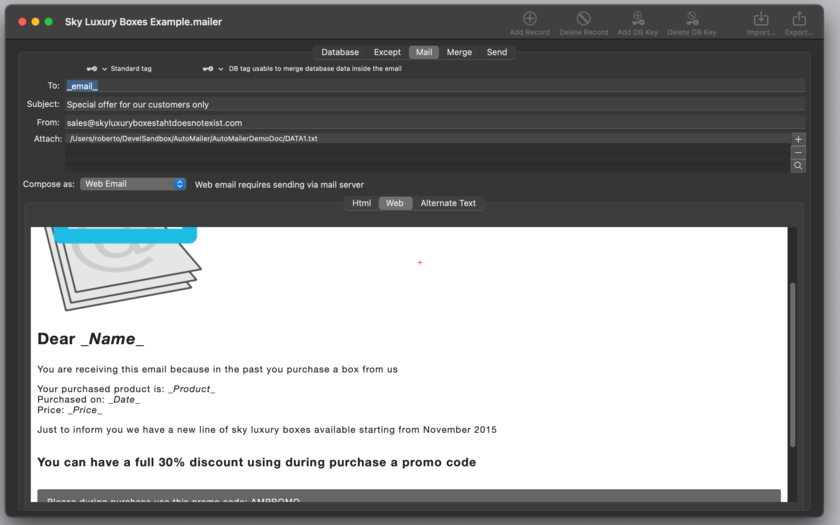Add an attachment with the plus button
Viewport: 840px width, 525px height.
tap(798, 139)
